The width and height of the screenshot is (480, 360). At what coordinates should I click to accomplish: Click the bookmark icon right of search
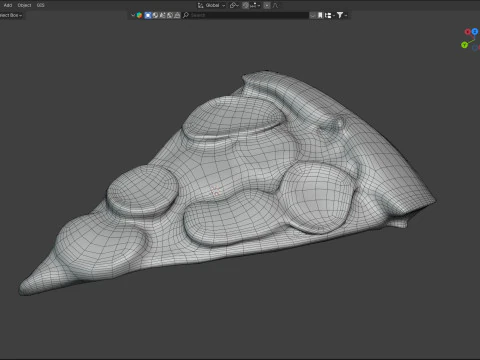point(320,15)
